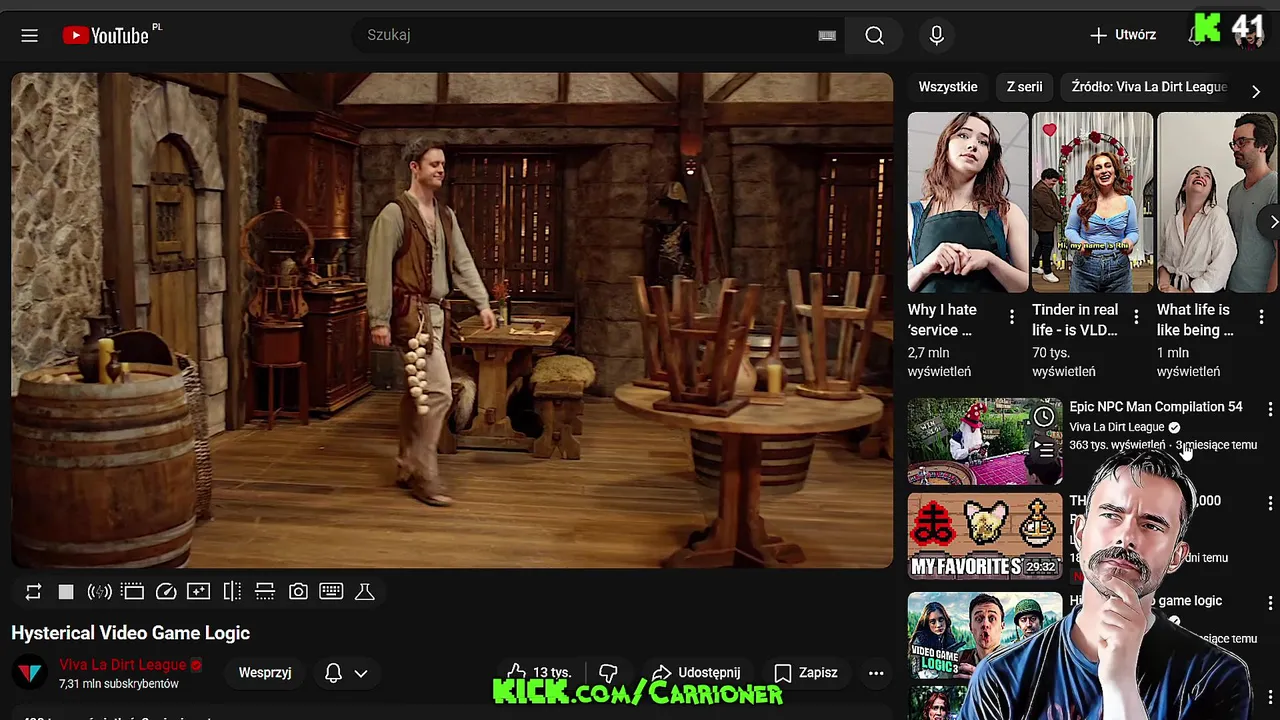Open the Video Game Logic 3 thumbnail
The width and height of the screenshot is (1280, 720).
point(985,635)
